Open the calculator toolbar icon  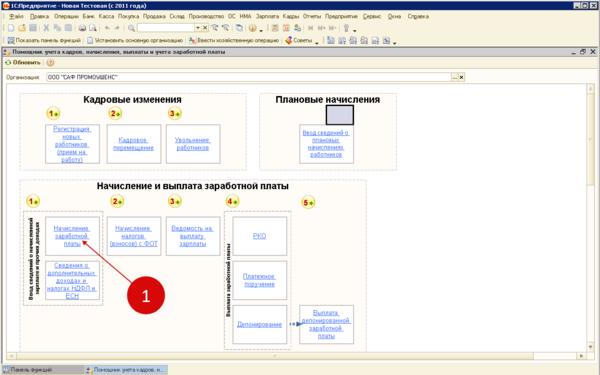(275, 28)
